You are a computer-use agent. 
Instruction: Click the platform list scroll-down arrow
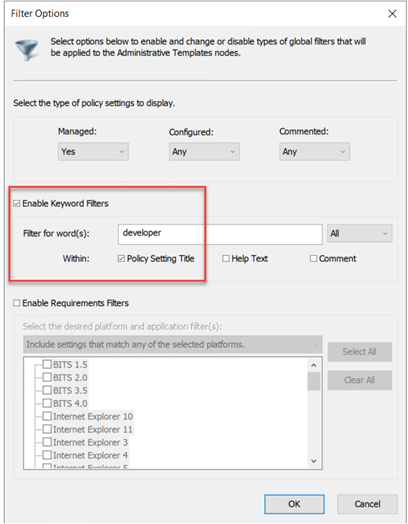[x=313, y=461]
